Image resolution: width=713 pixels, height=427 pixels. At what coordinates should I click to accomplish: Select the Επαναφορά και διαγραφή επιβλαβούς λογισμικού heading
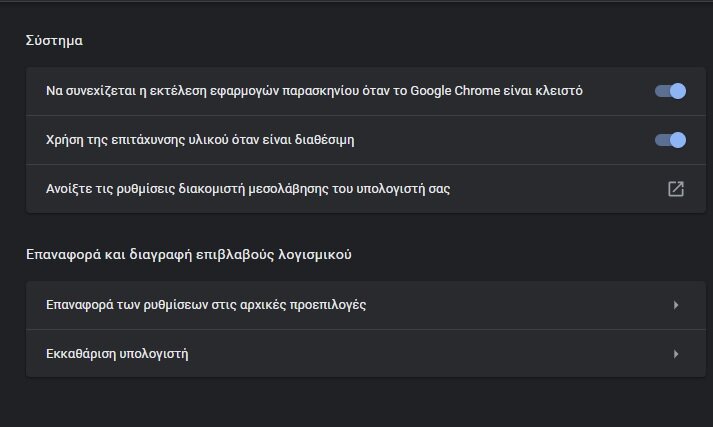(x=189, y=254)
